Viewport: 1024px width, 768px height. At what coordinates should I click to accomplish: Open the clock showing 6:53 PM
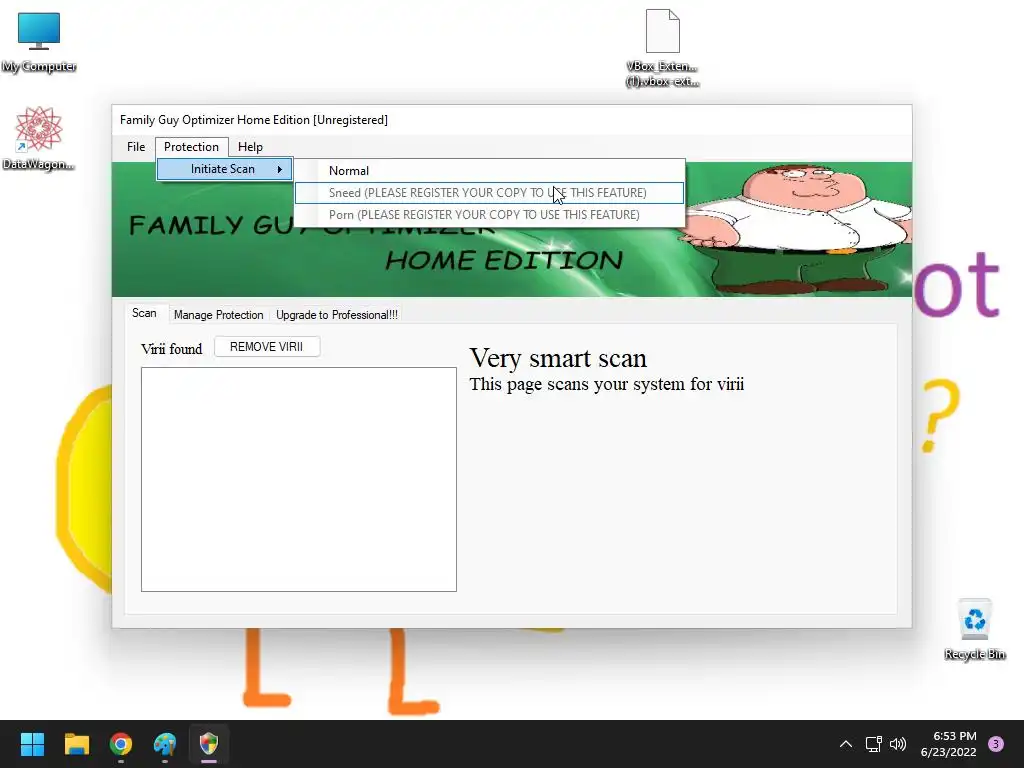click(948, 744)
